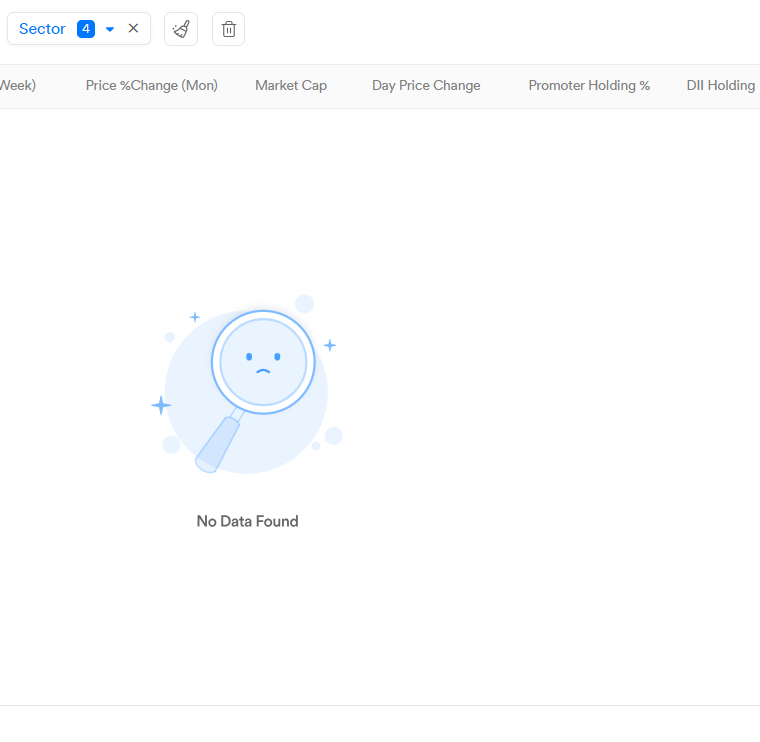Click the No Data Found message
Viewport: 760px width, 742px height.
coord(247,521)
